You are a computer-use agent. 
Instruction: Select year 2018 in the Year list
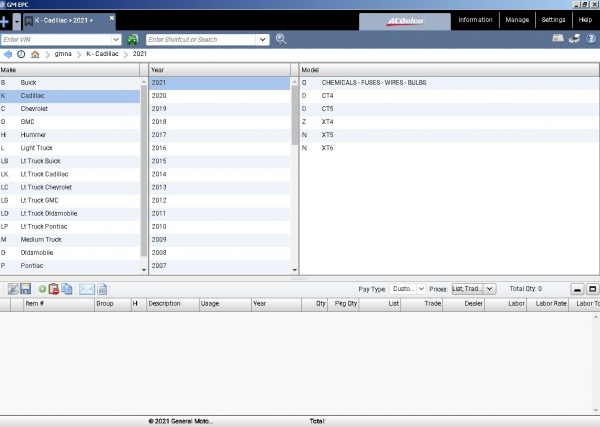click(x=220, y=122)
